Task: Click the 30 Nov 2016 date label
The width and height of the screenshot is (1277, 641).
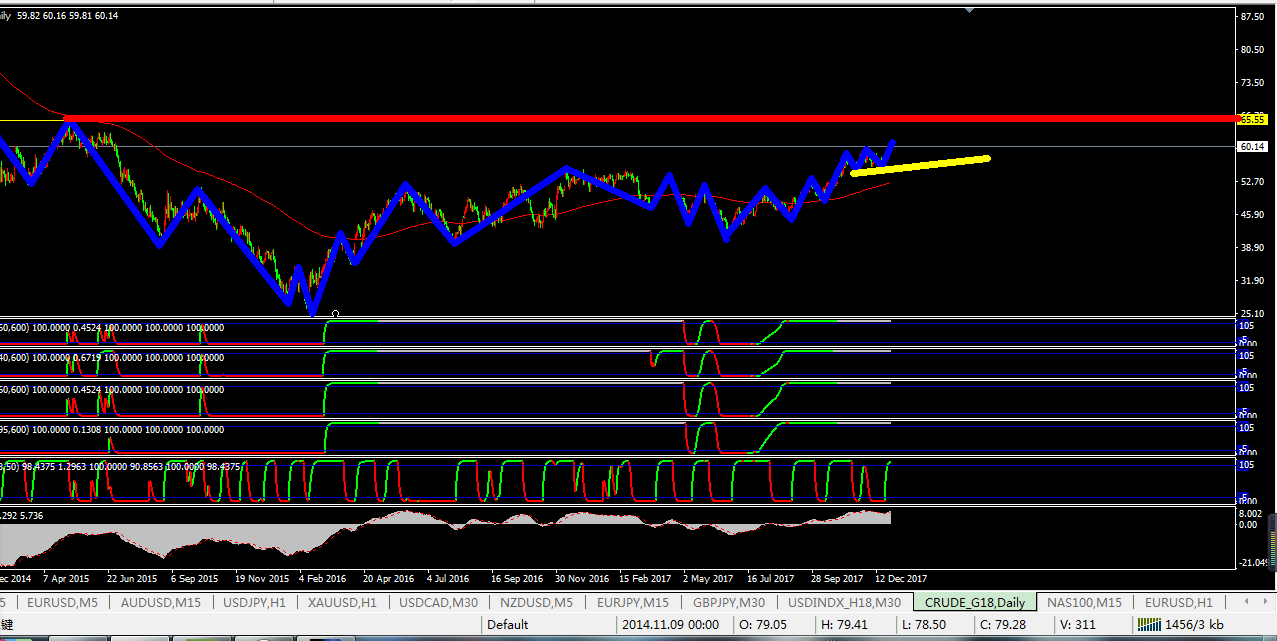Action: (582, 579)
